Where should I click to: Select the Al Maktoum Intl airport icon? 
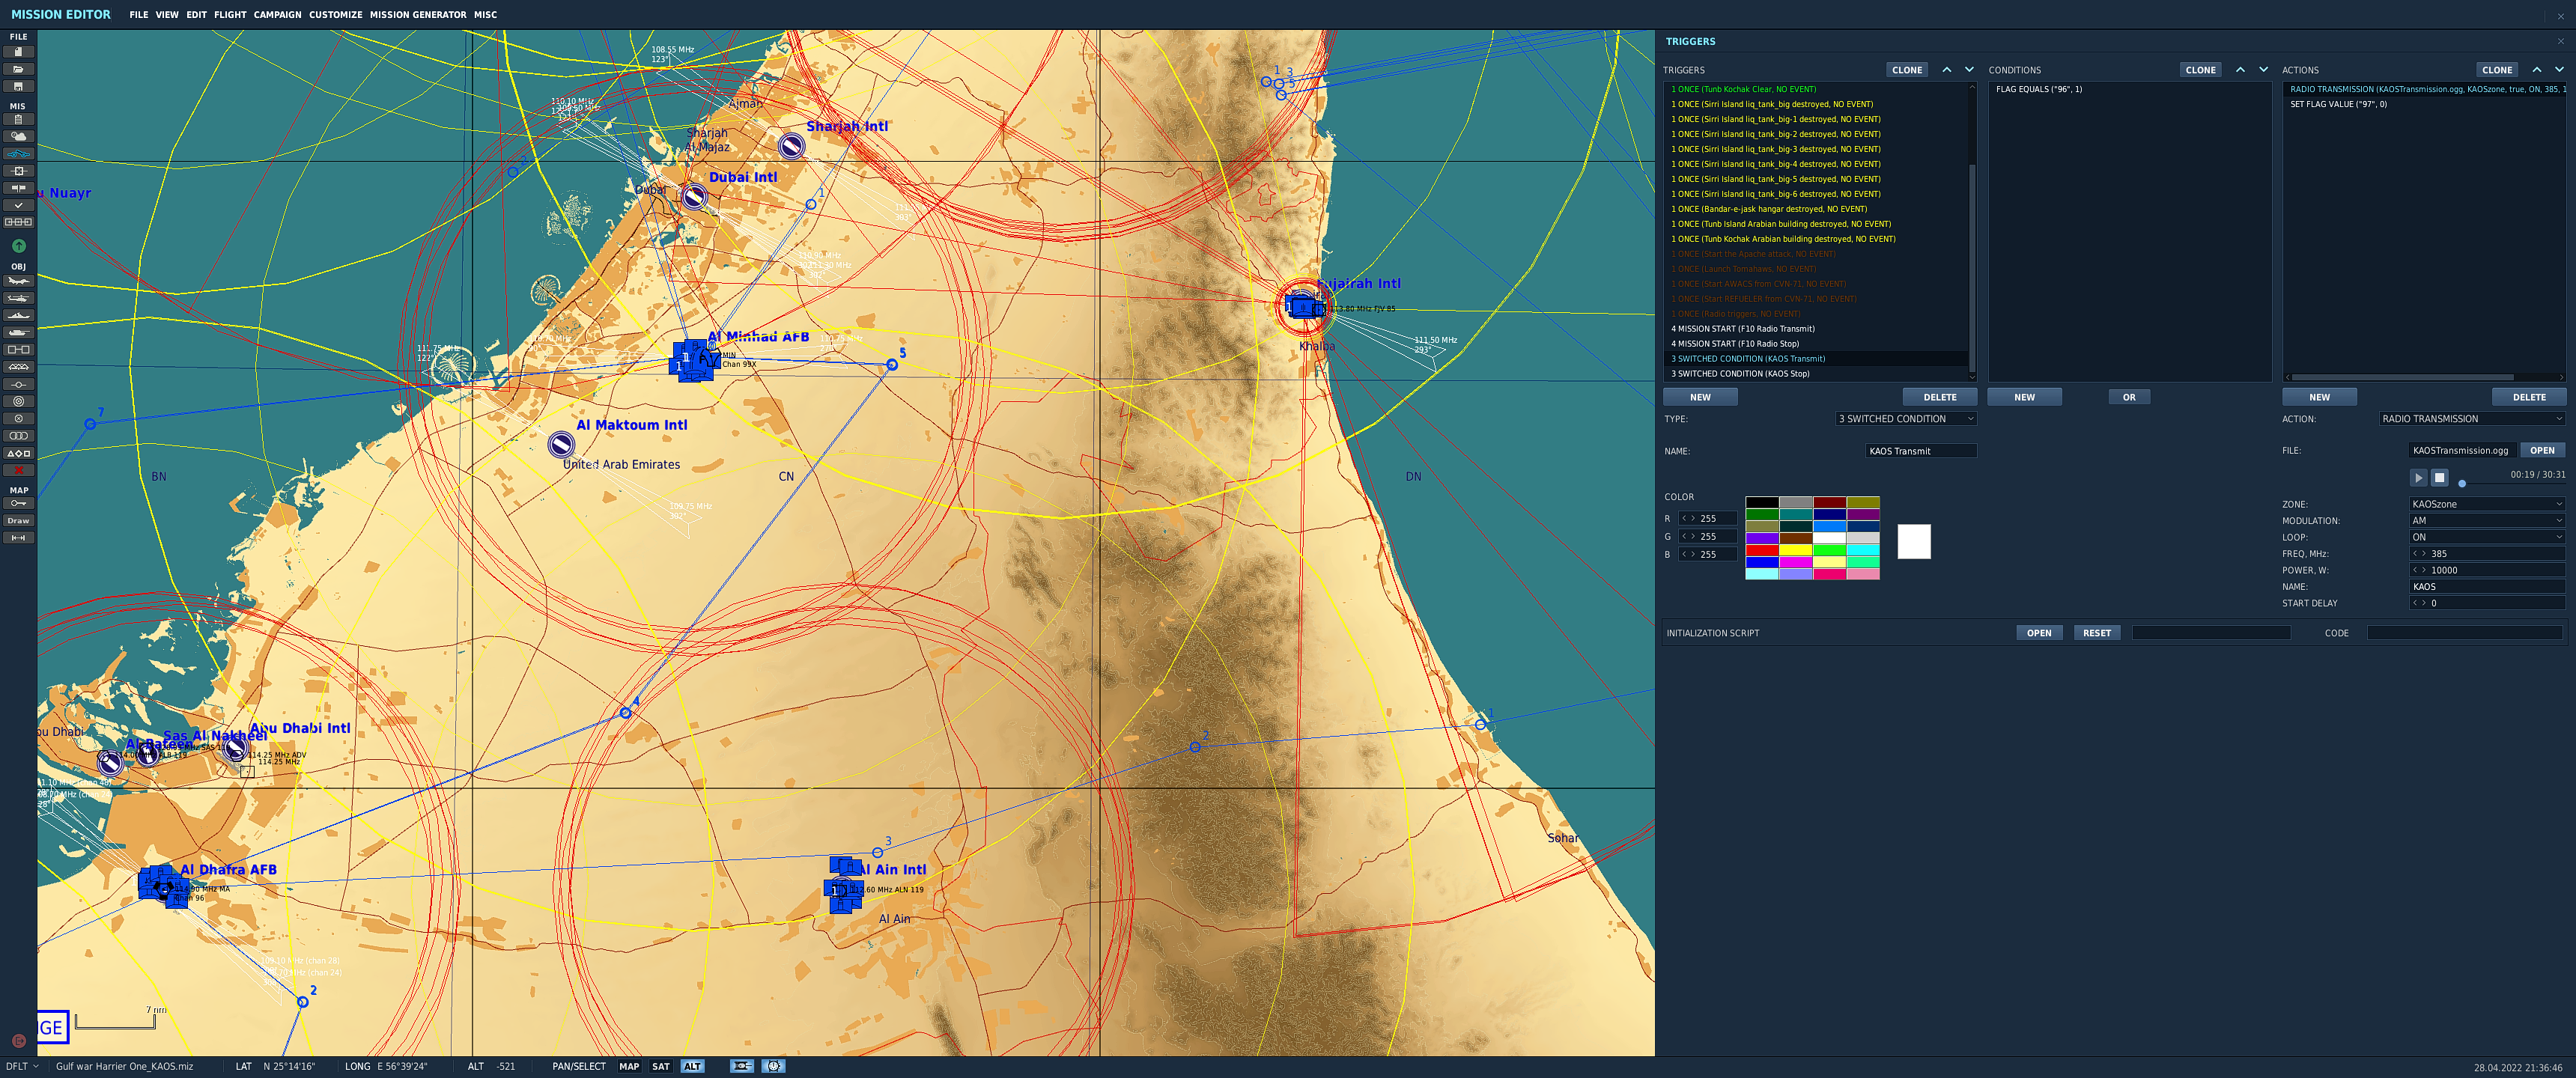(x=561, y=444)
